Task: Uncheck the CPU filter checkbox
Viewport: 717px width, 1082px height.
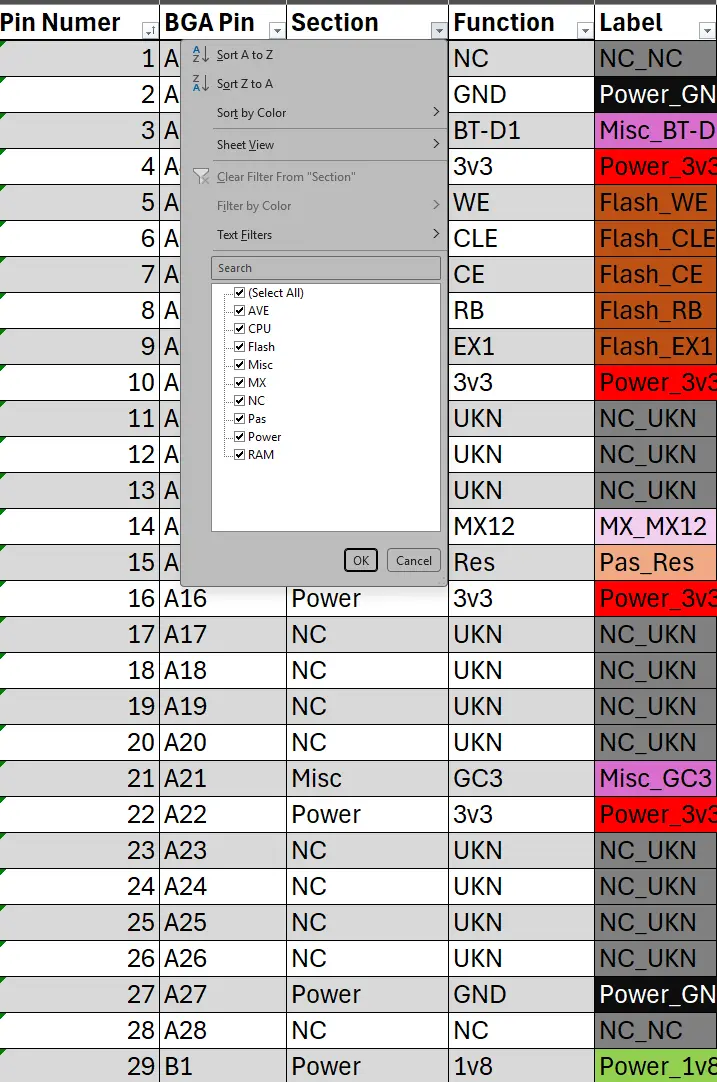Action: [x=239, y=328]
